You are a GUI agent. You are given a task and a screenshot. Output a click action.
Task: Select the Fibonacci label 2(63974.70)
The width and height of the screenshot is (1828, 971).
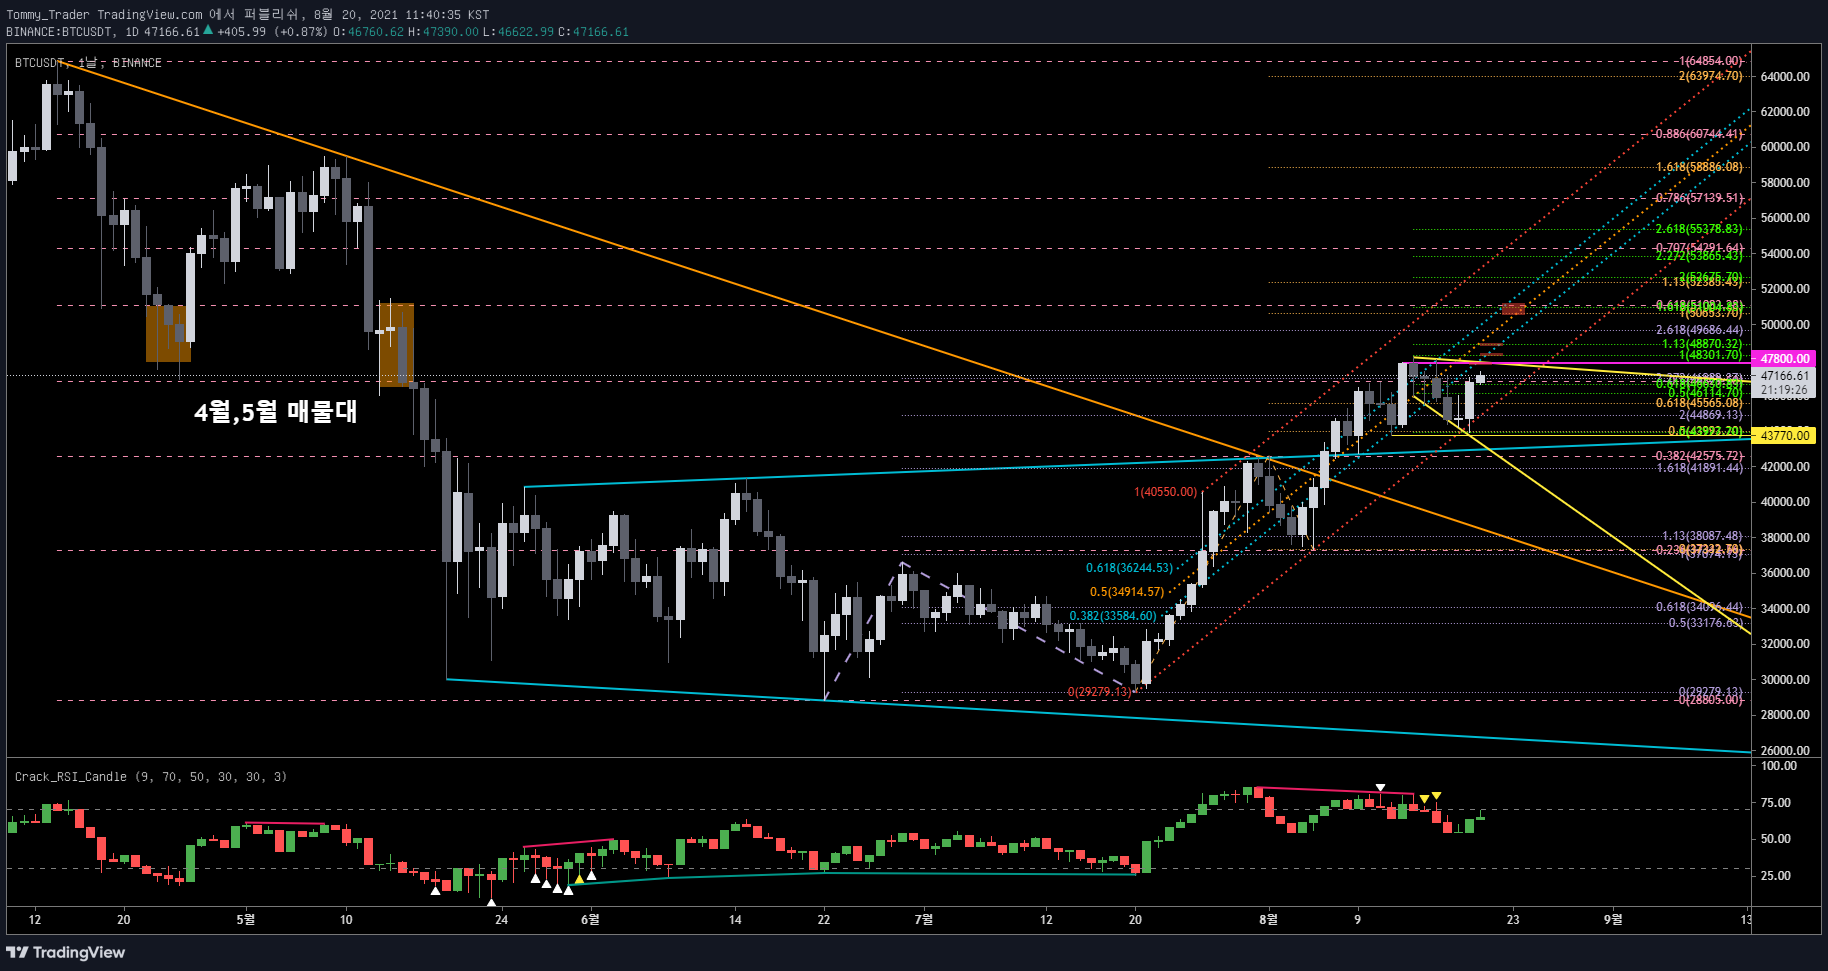click(1710, 76)
